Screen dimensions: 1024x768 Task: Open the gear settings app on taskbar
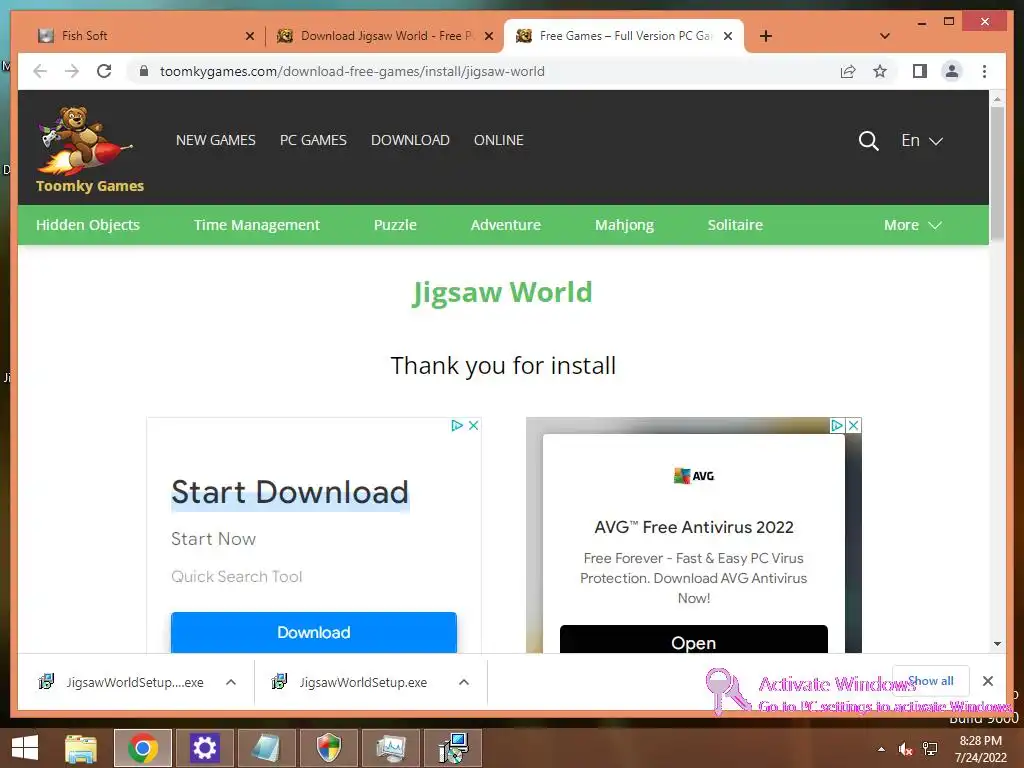tap(204, 748)
